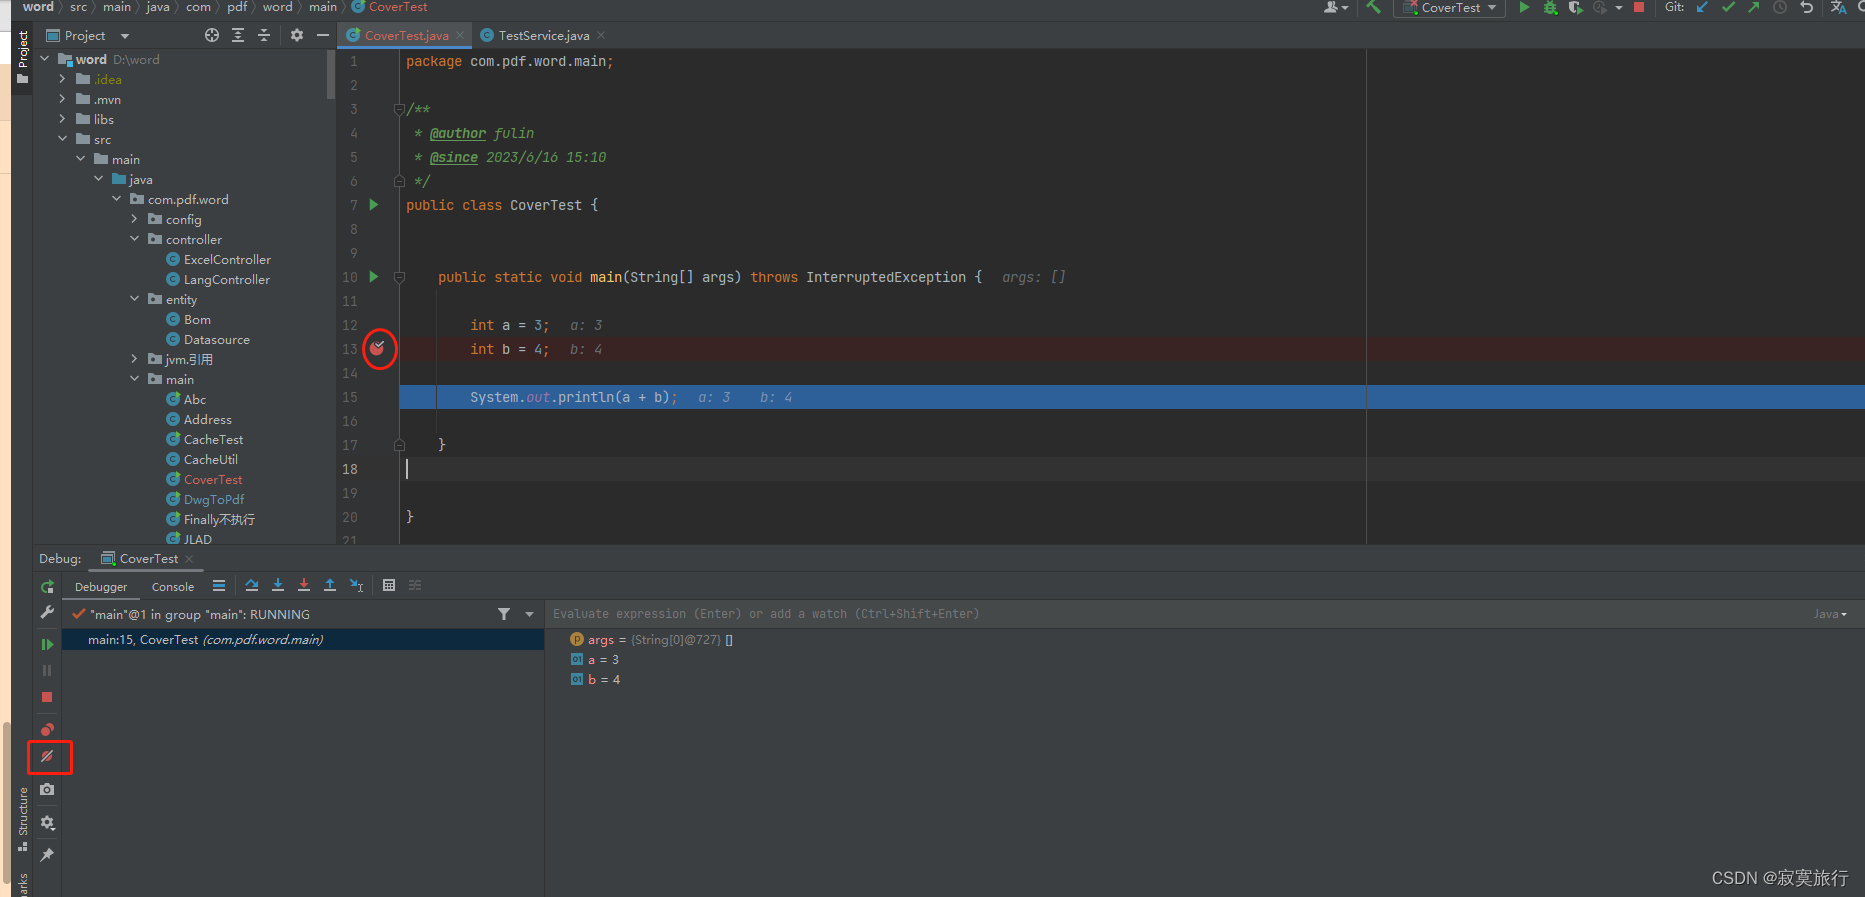Build project using the hammer icon
The width and height of the screenshot is (1865, 897).
pos(1374,8)
